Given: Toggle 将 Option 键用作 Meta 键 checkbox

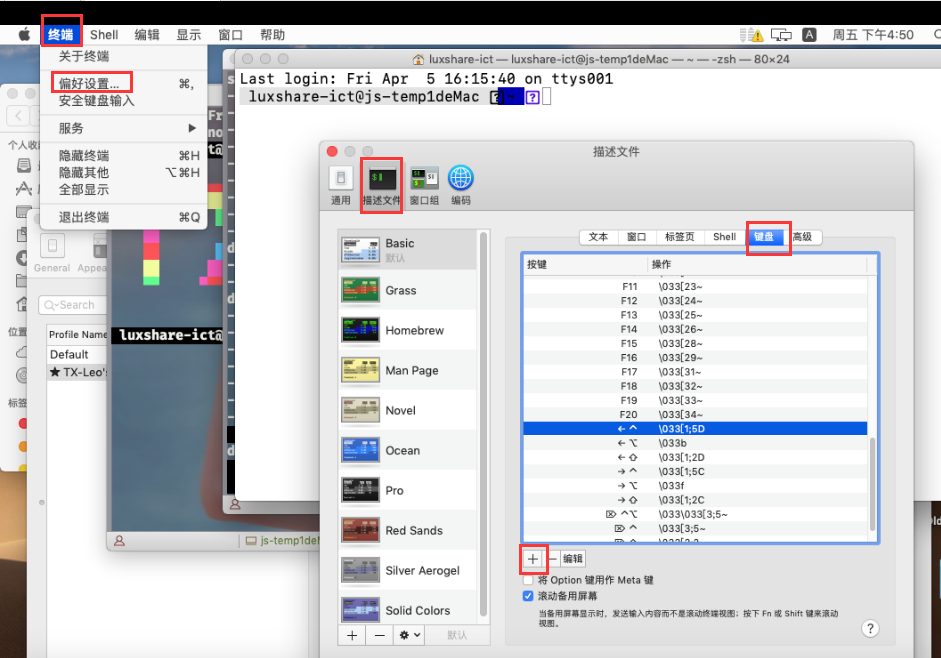Looking at the screenshot, I should point(528,580).
